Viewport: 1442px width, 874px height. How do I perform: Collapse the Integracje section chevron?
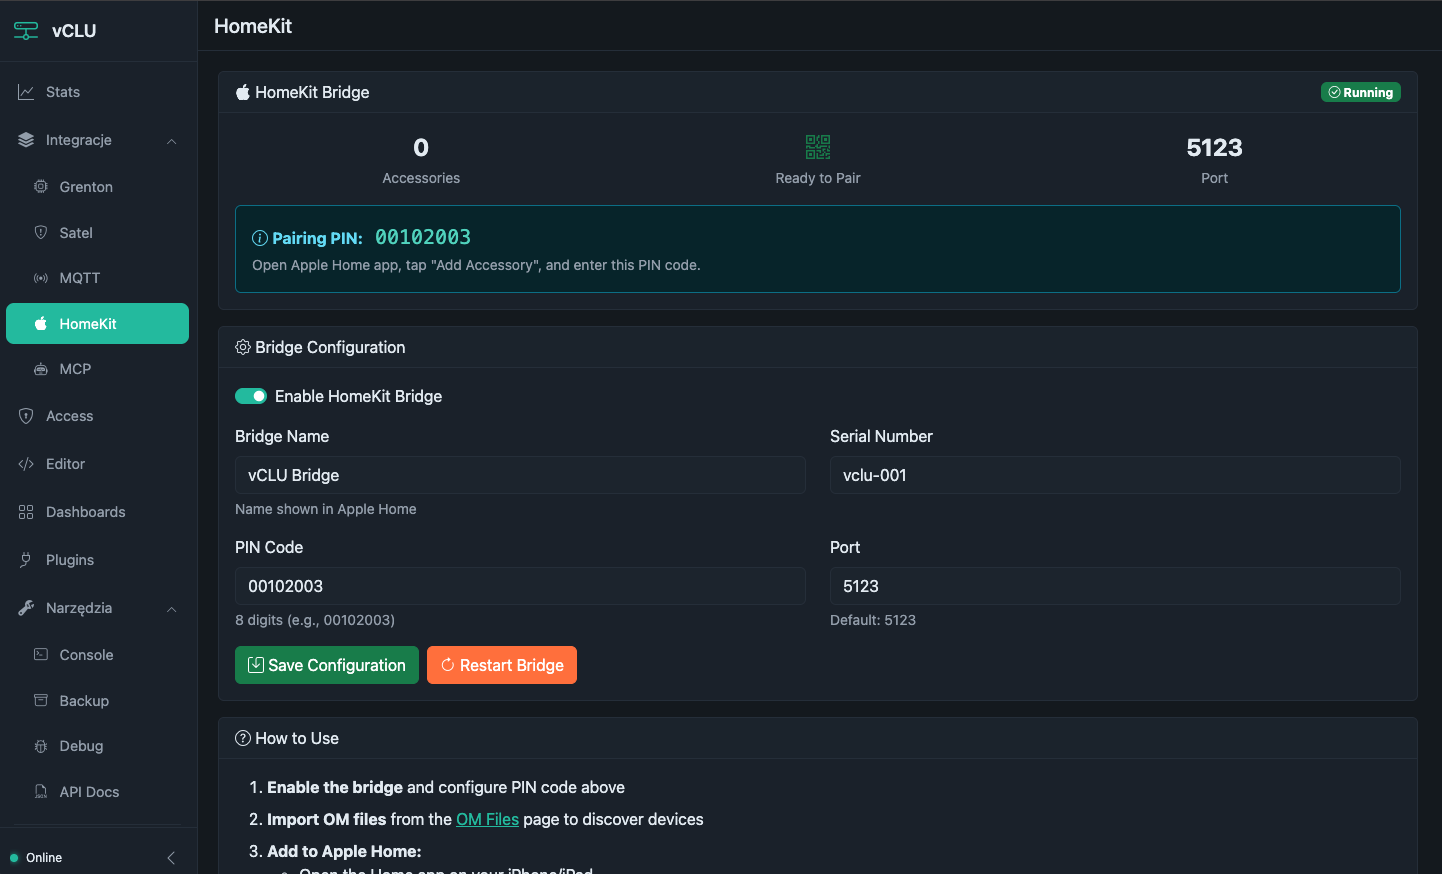coord(172,141)
